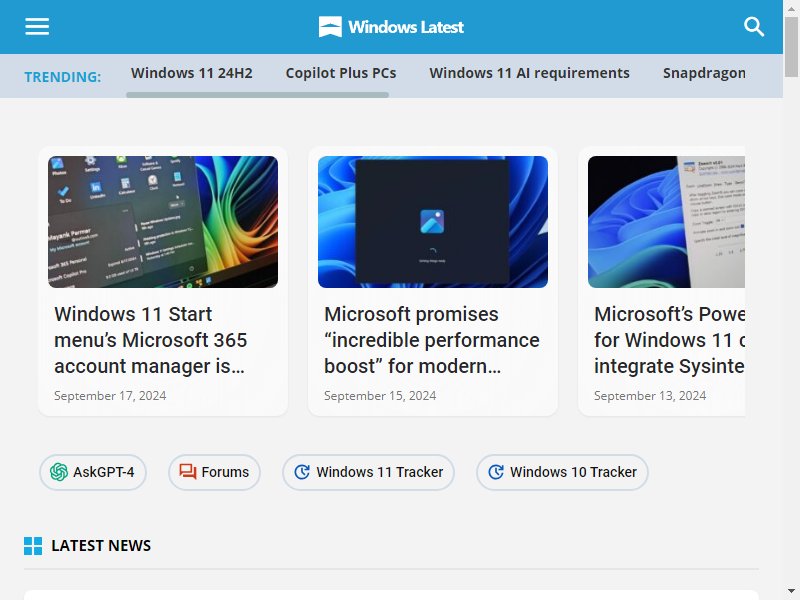Click the September 13, 2024 date
The width and height of the screenshot is (800, 600).
click(x=650, y=396)
